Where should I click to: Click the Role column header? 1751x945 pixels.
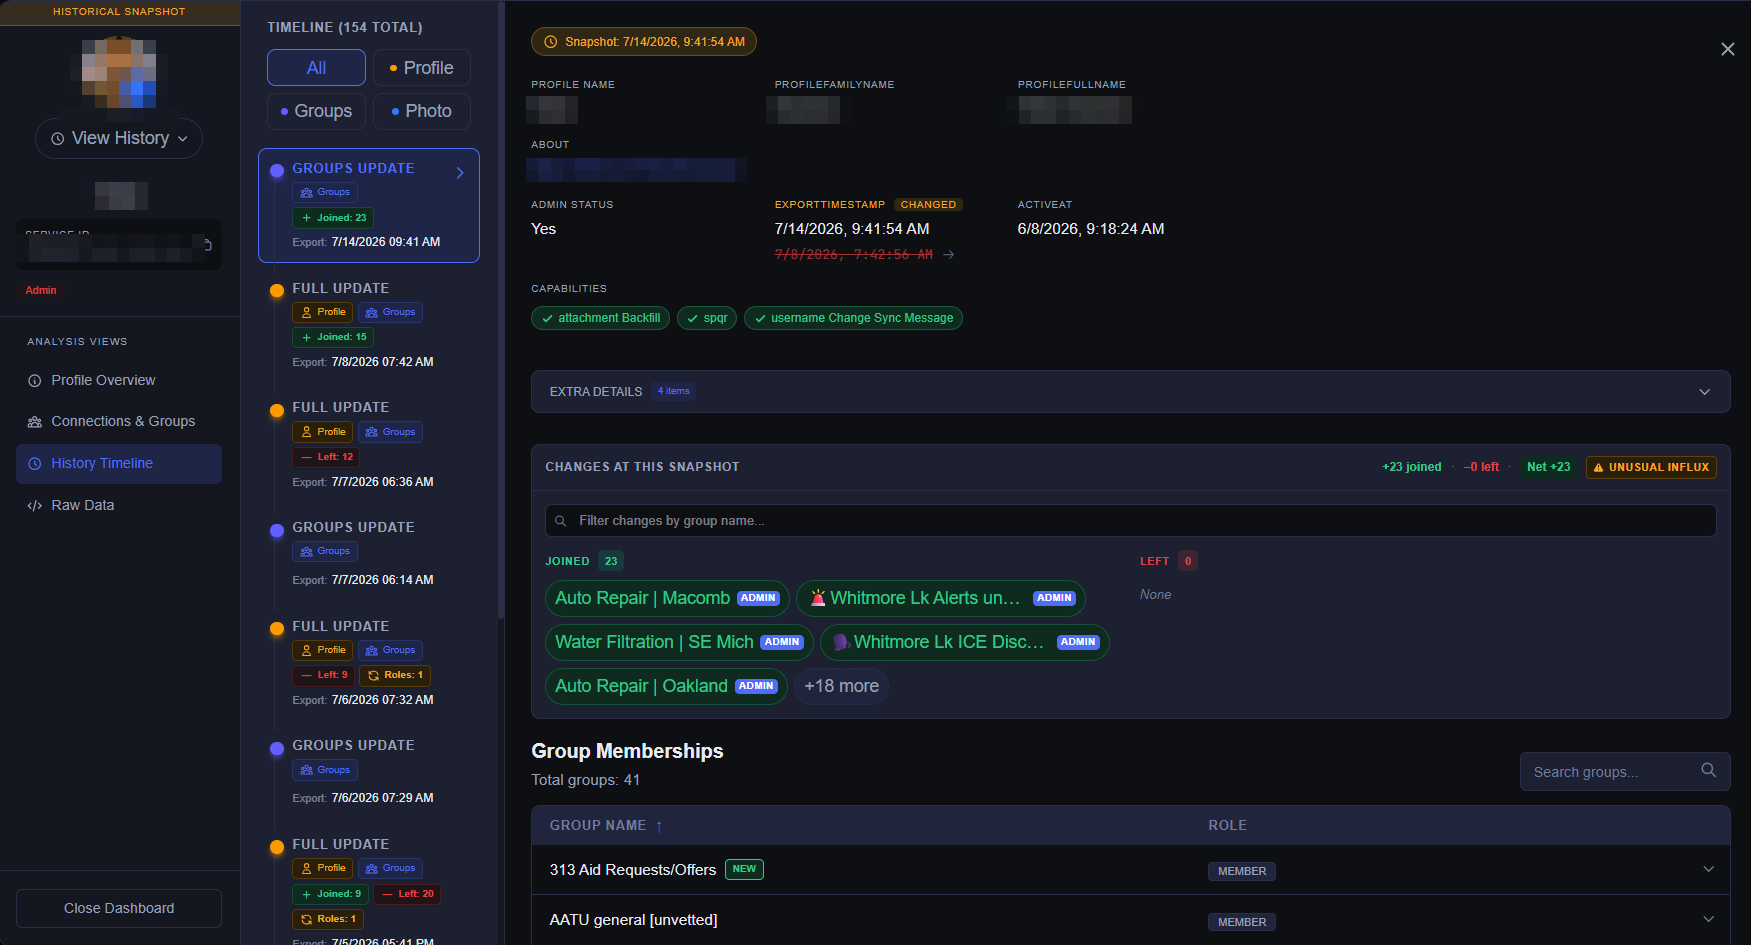tap(1227, 826)
